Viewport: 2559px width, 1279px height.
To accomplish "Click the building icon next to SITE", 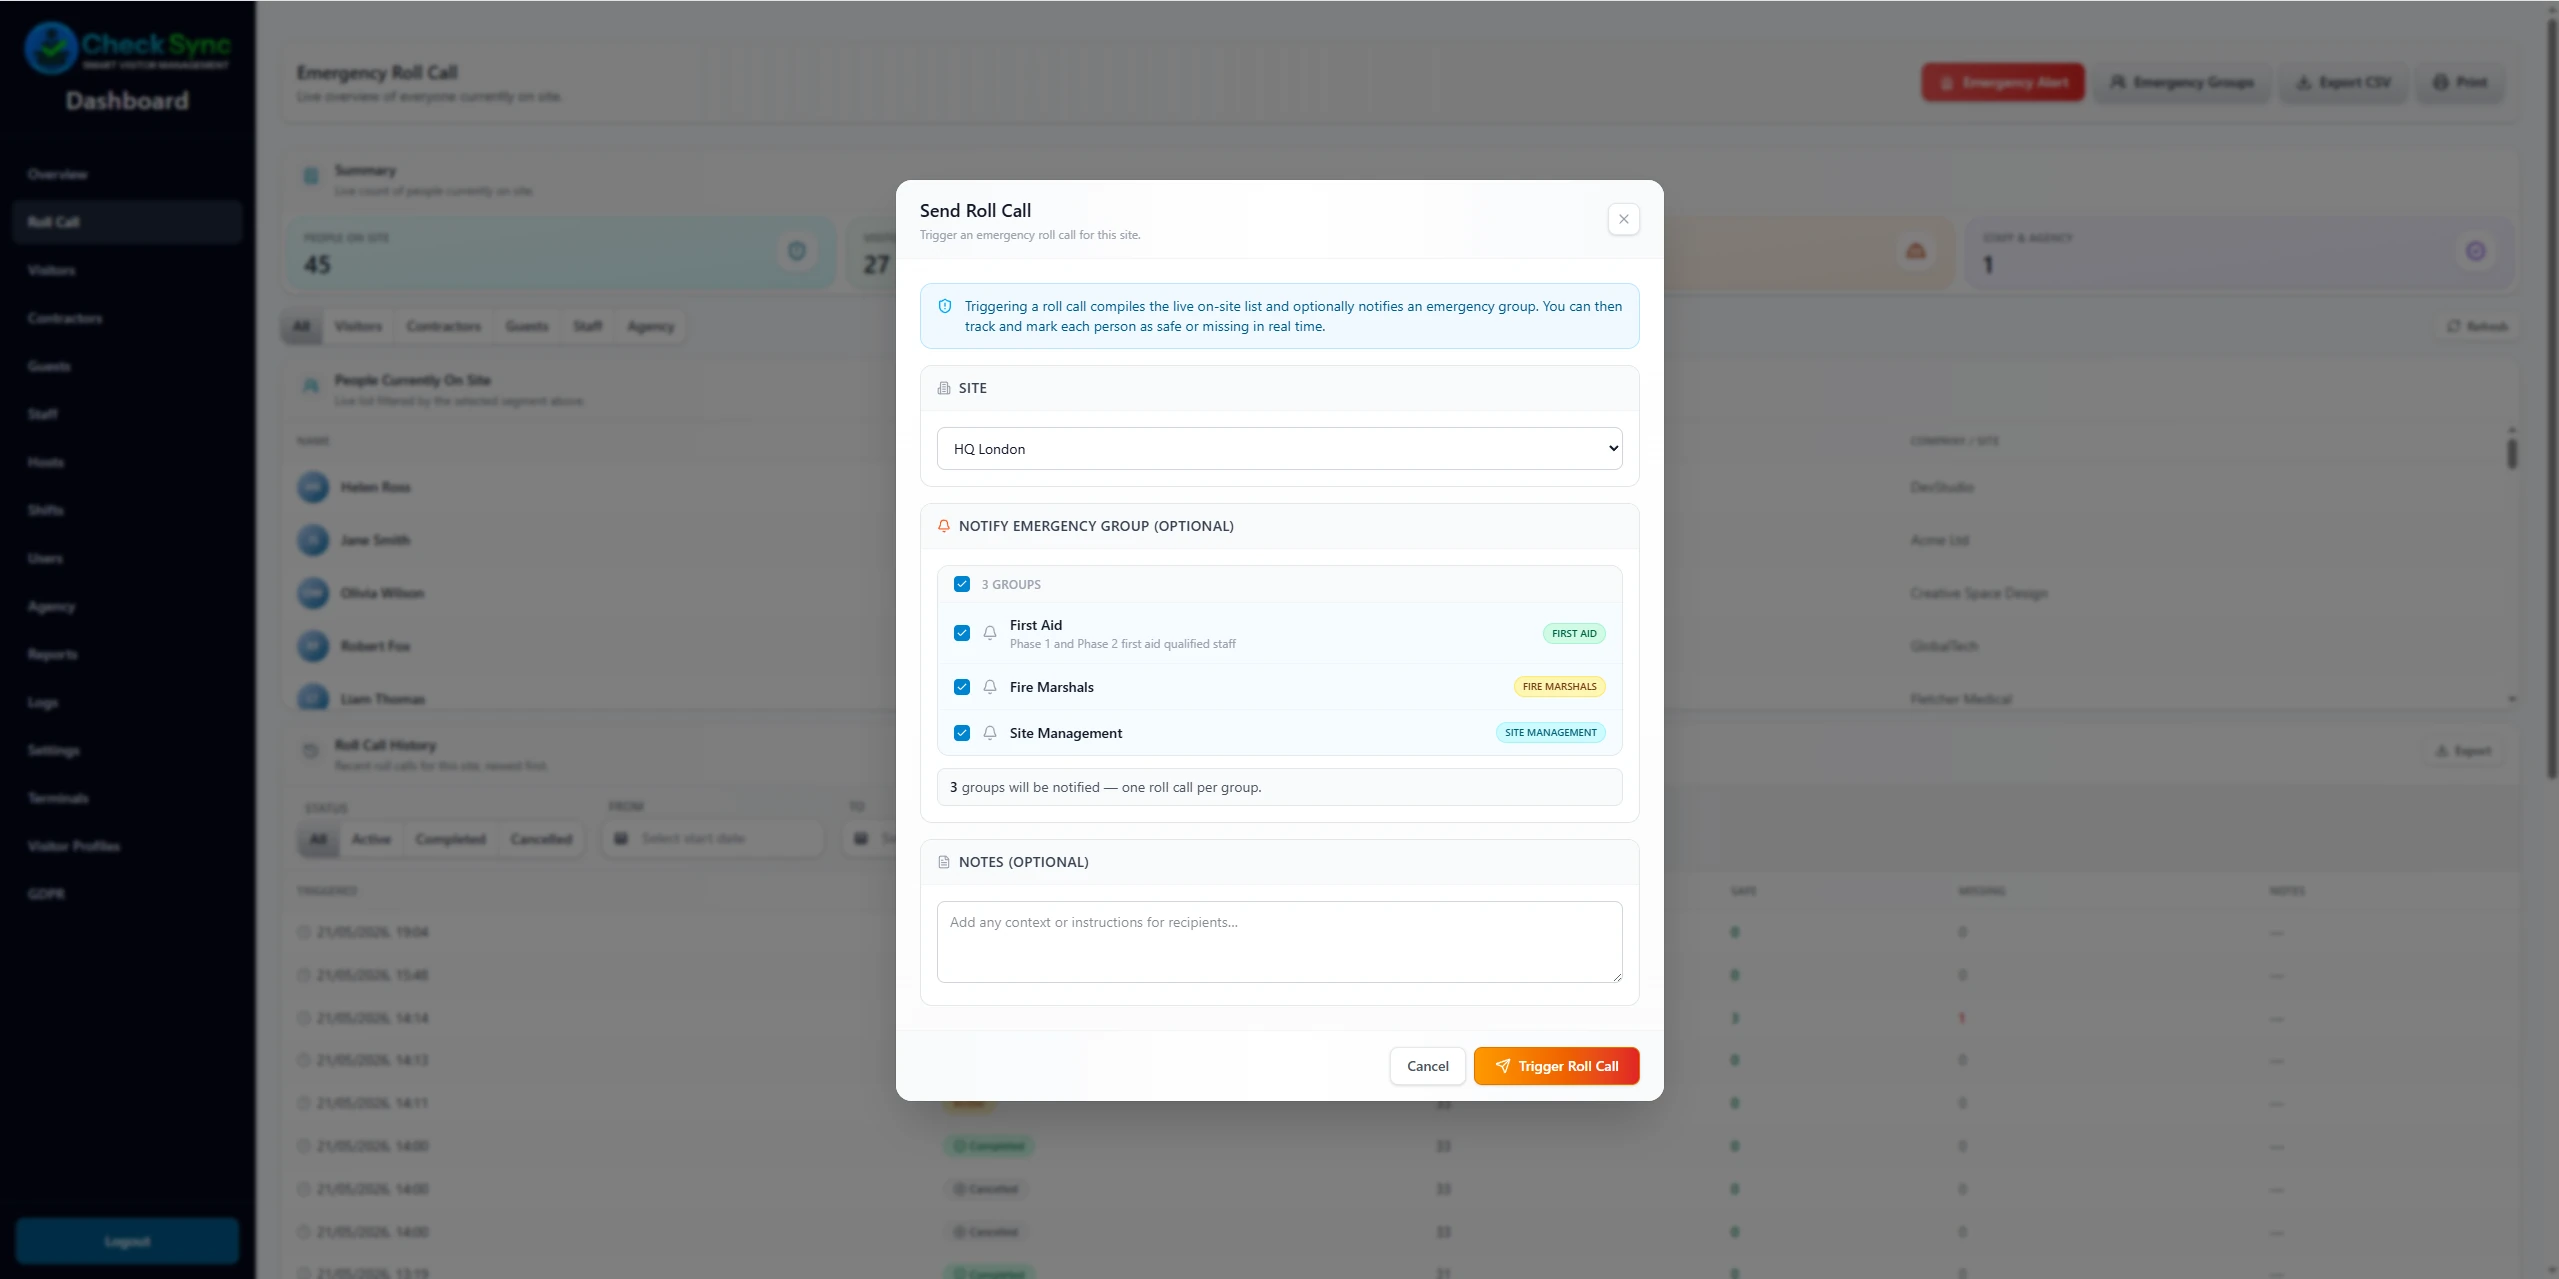I will click(944, 388).
